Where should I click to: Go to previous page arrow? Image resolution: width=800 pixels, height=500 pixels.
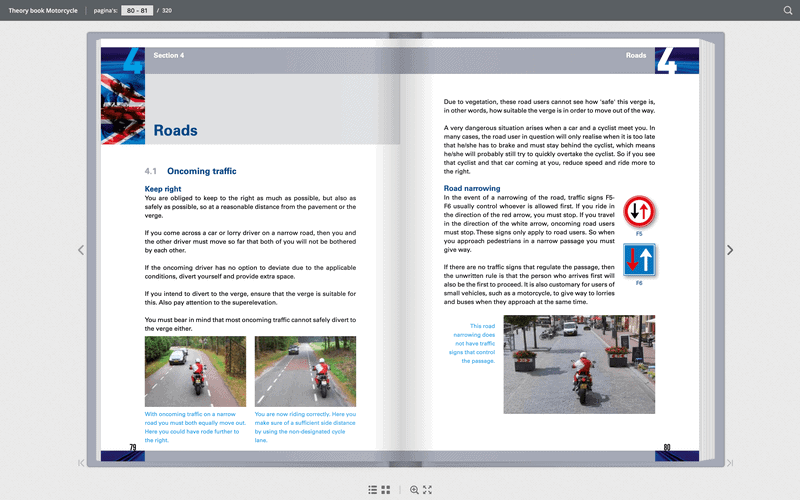pos(81,250)
